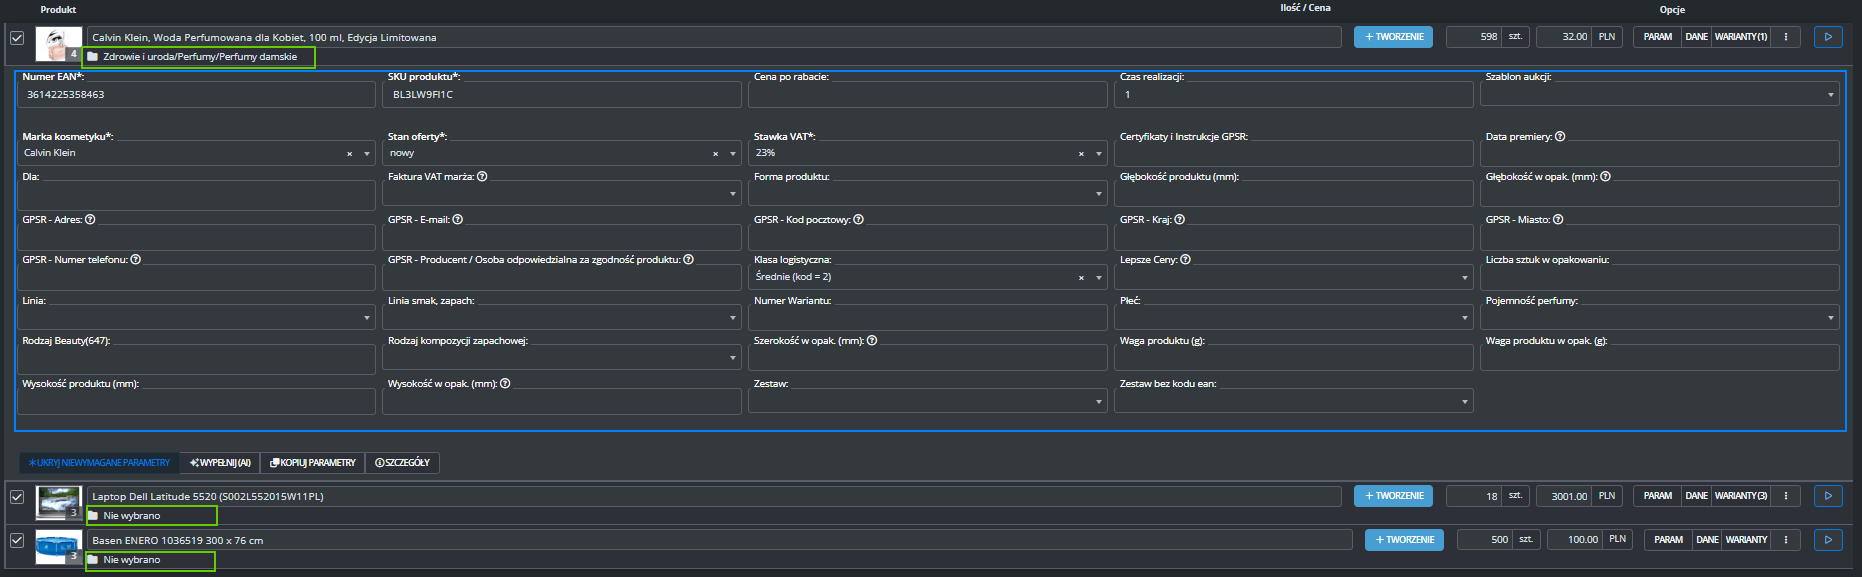Screen dimensions: 1862x577
Task: Click Ukryj niewymagane parametry button
Action: [99, 463]
